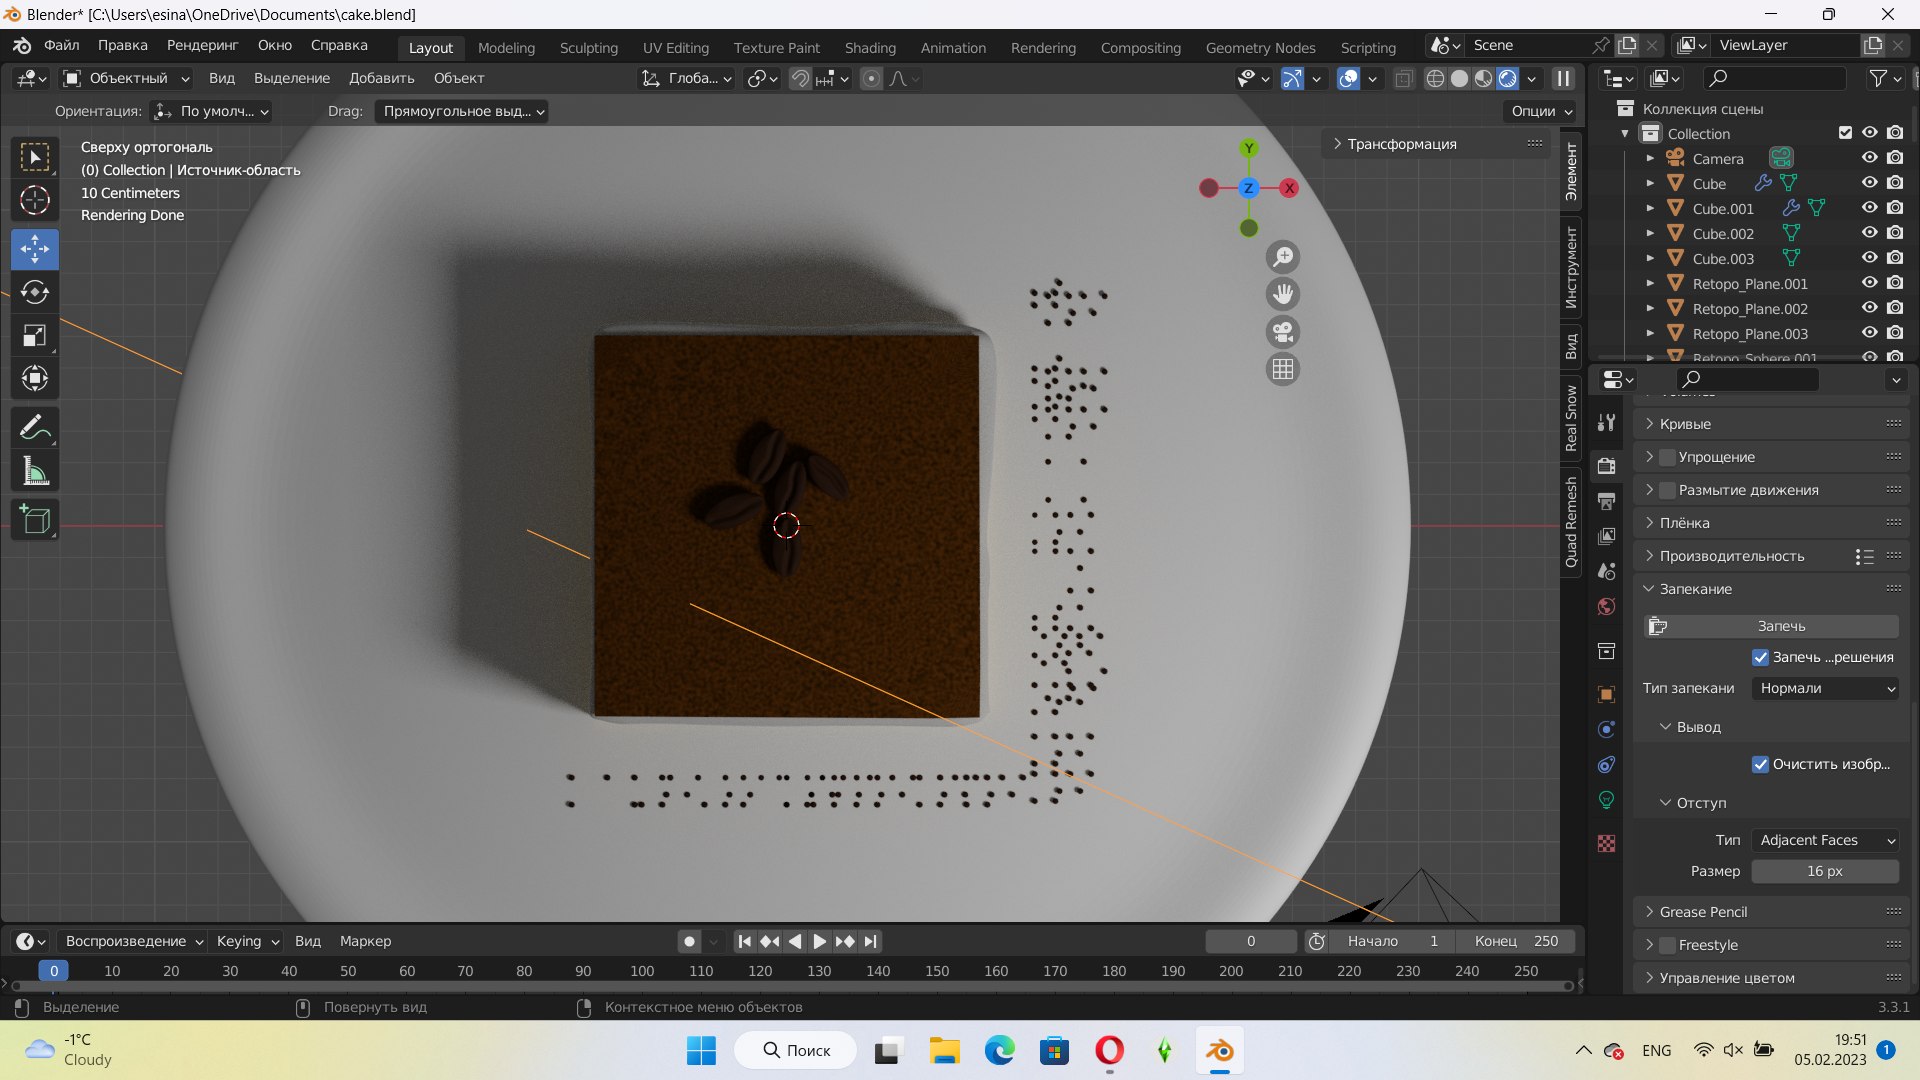Switch to the Modeling workspace tab

[x=506, y=48]
